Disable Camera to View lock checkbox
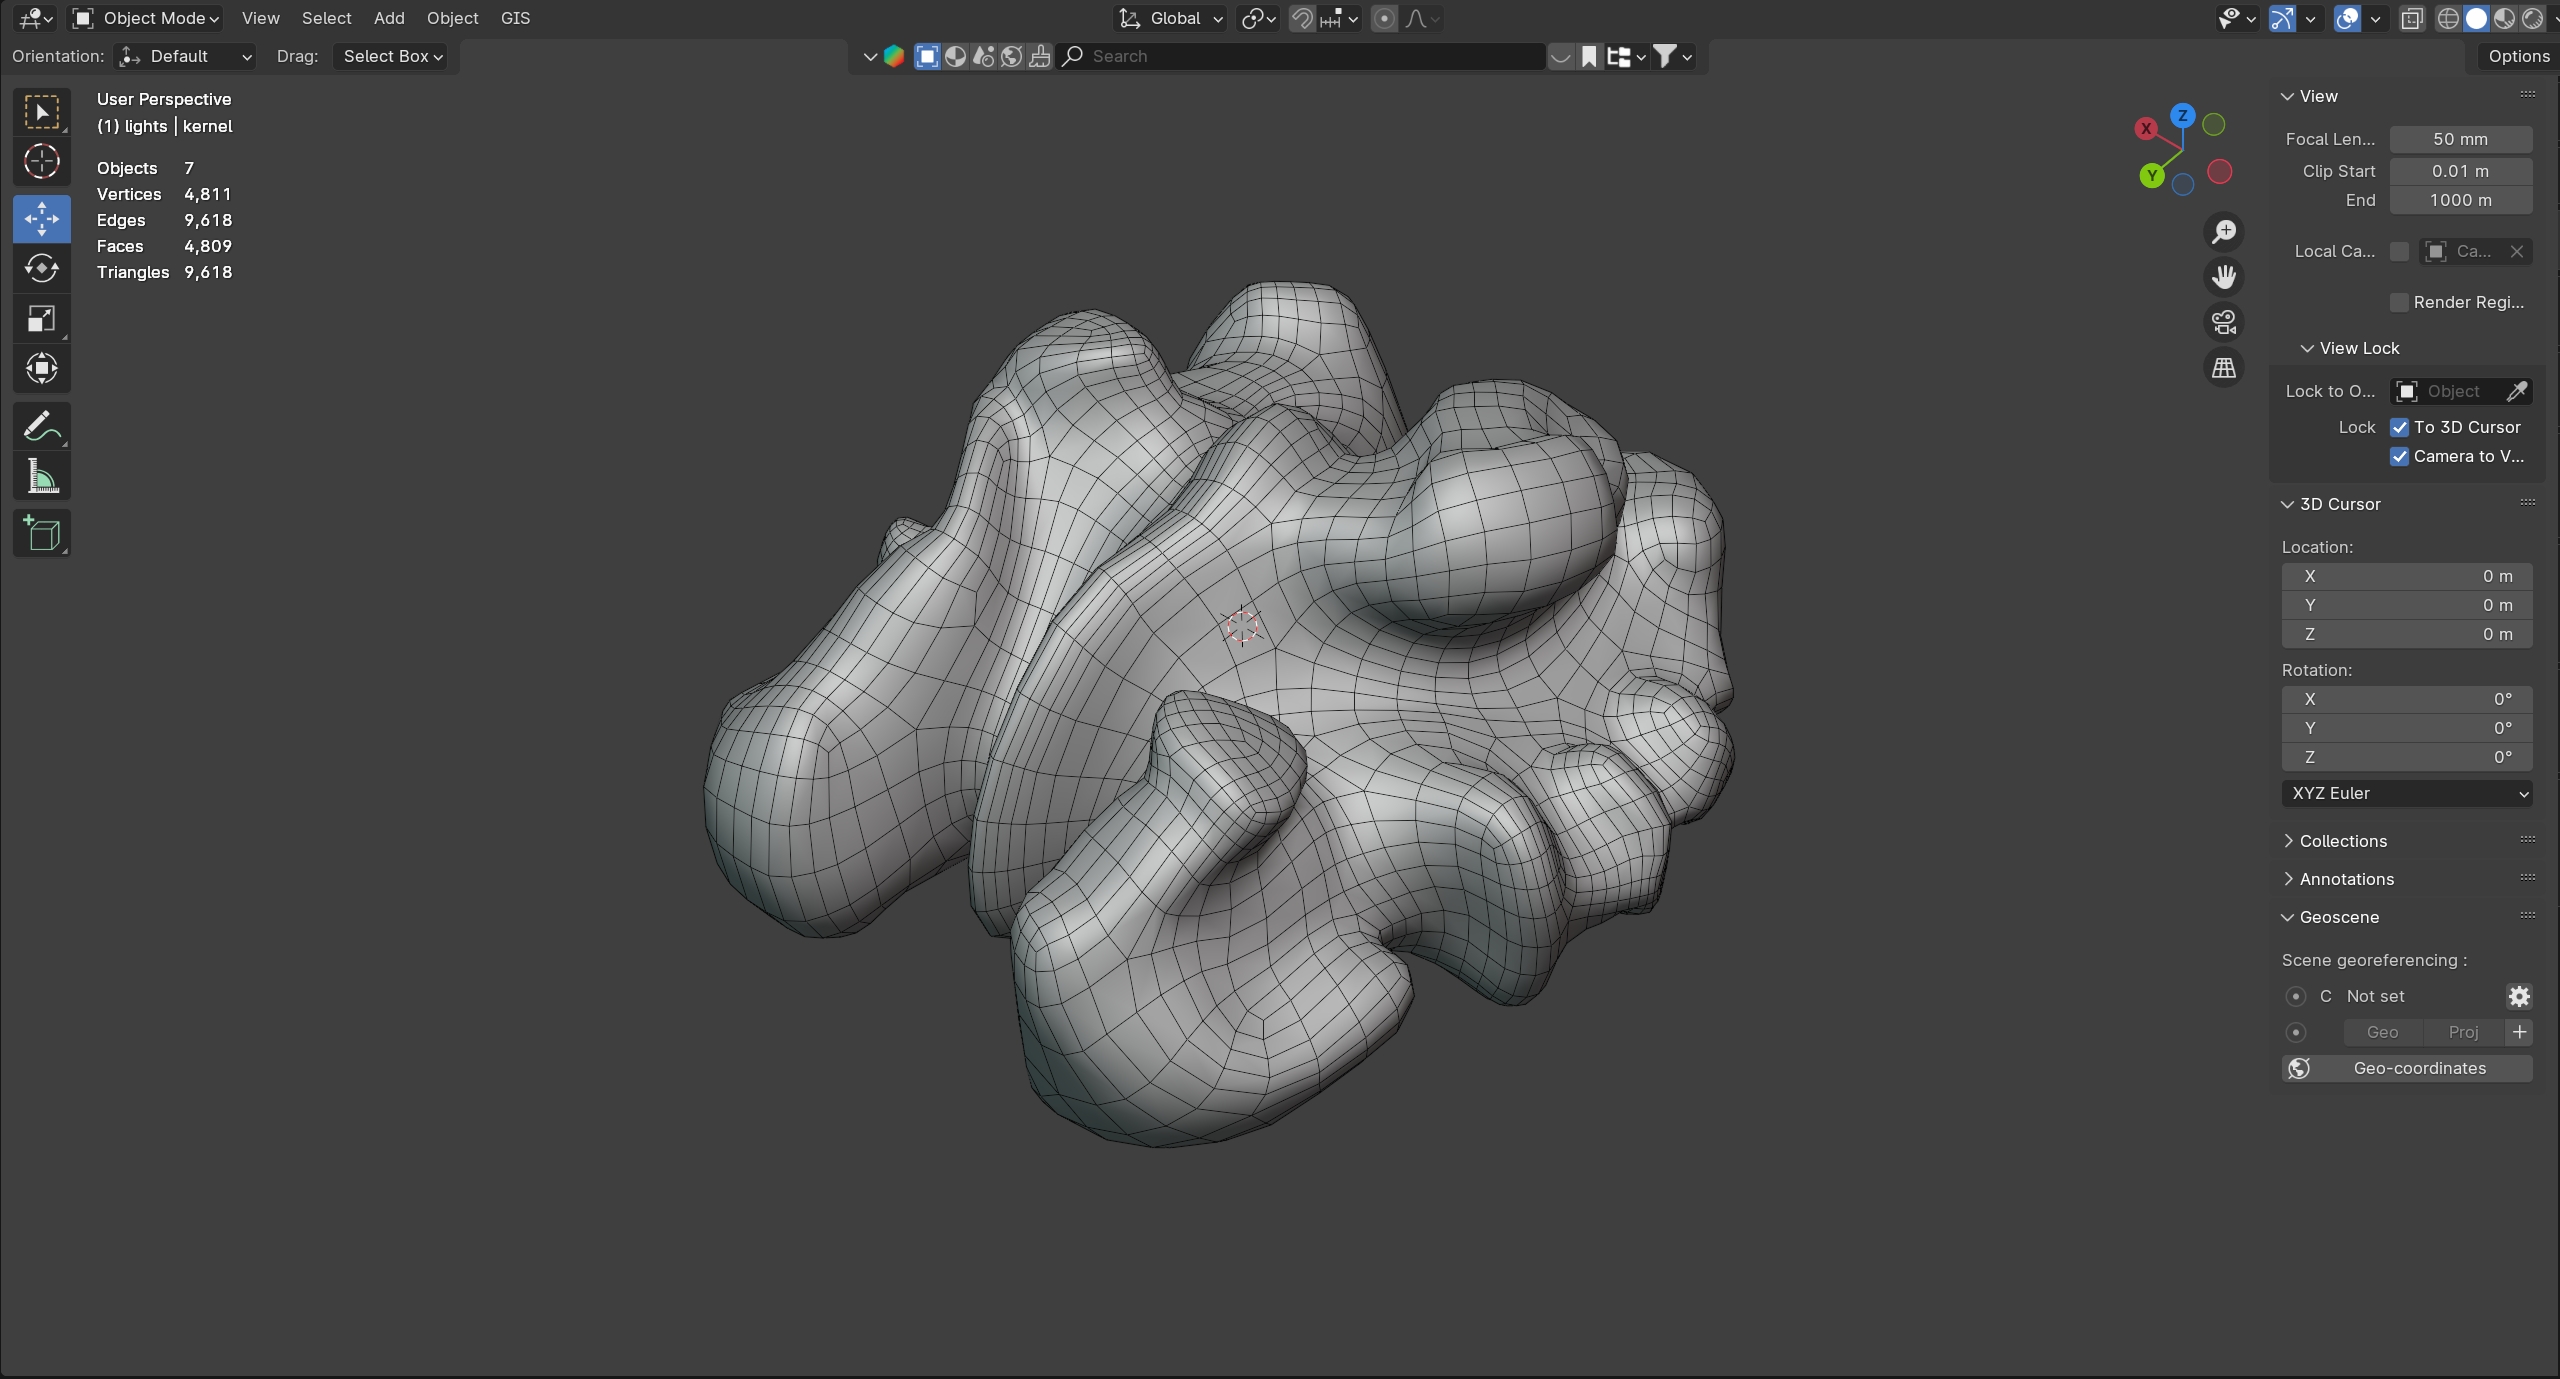The image size is (2560, 1379). pyautogui.click(x=2399, y=456)
